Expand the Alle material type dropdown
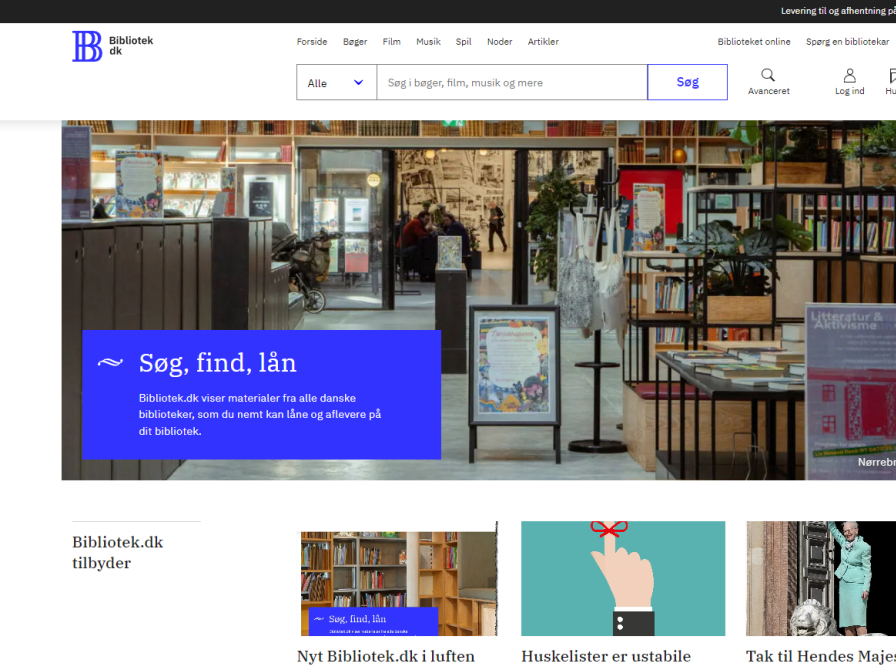 [336, 83]
